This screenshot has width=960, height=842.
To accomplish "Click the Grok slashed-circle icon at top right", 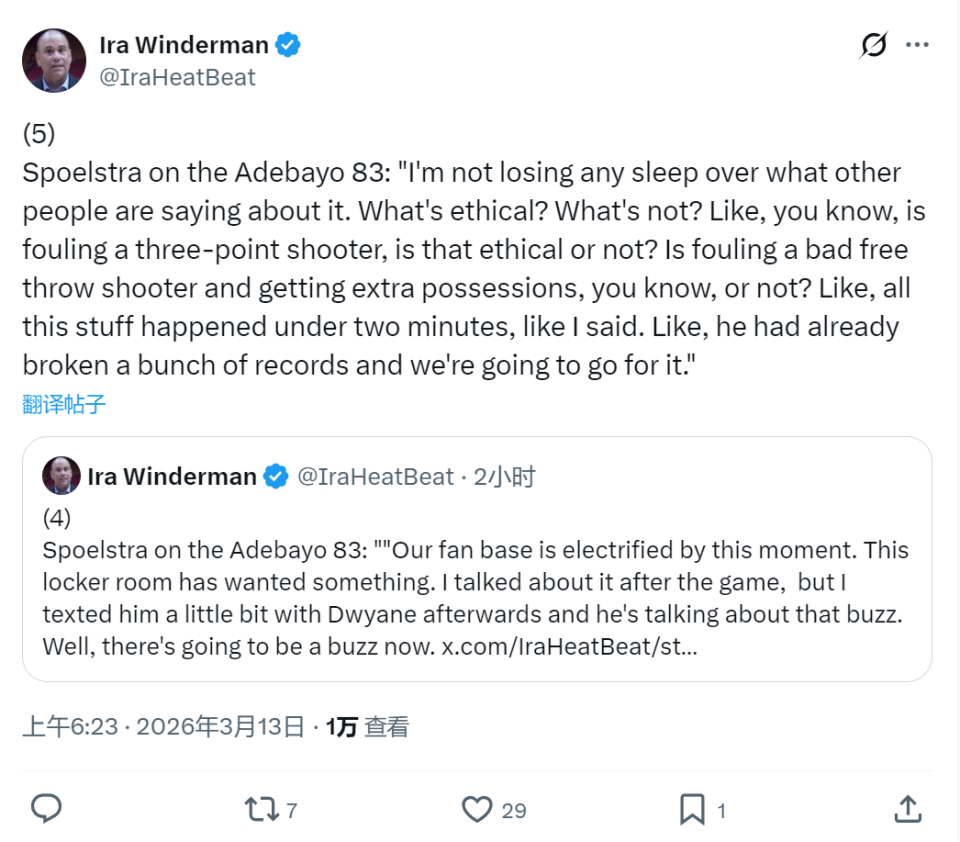I will (873, 46).
